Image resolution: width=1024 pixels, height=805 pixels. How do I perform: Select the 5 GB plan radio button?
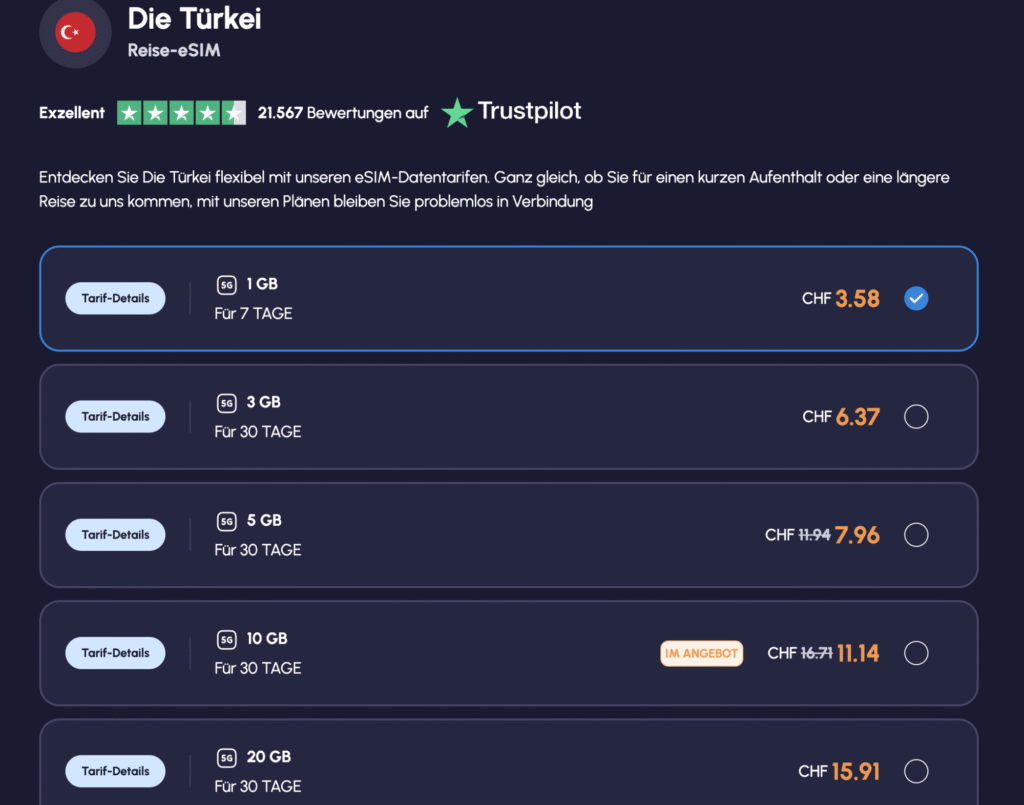tap(916, 535)
